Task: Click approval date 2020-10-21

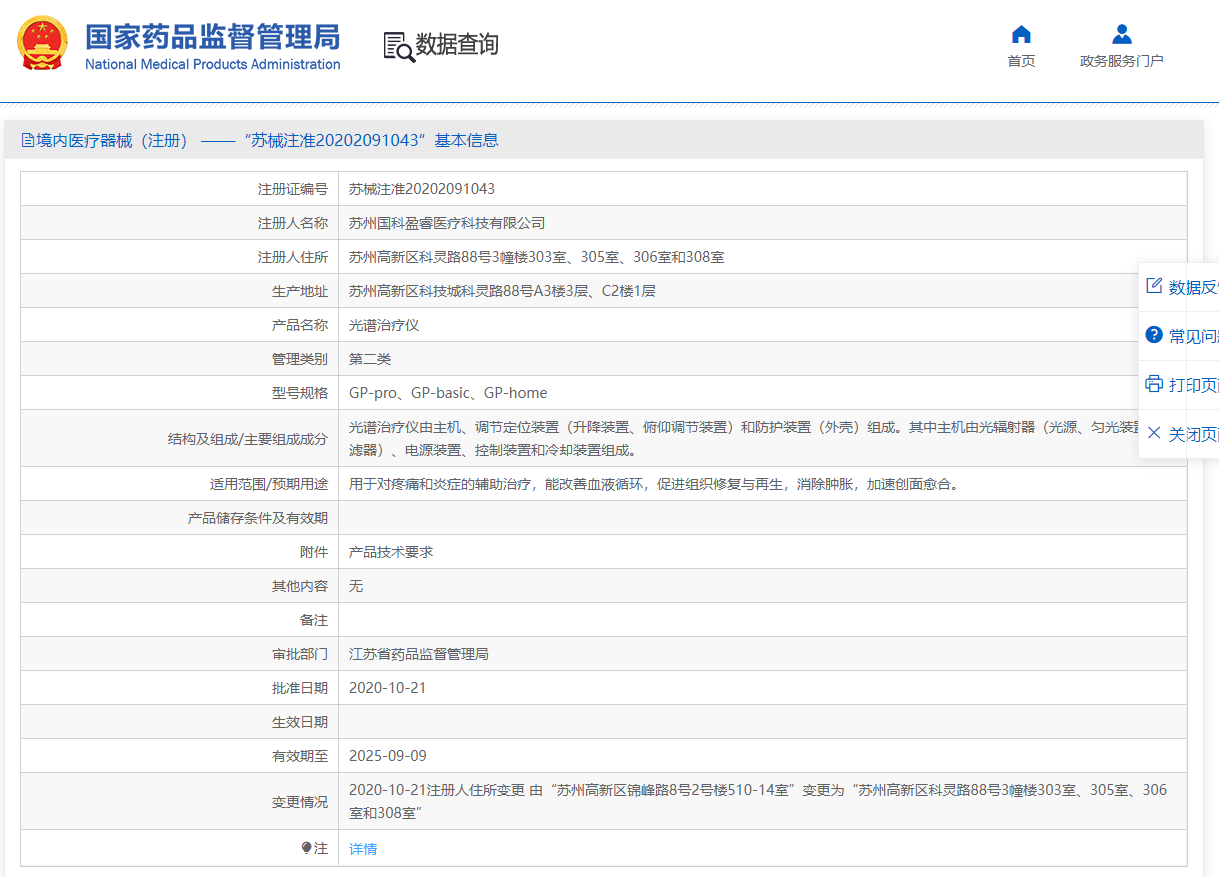Action: tap(387, 688)
